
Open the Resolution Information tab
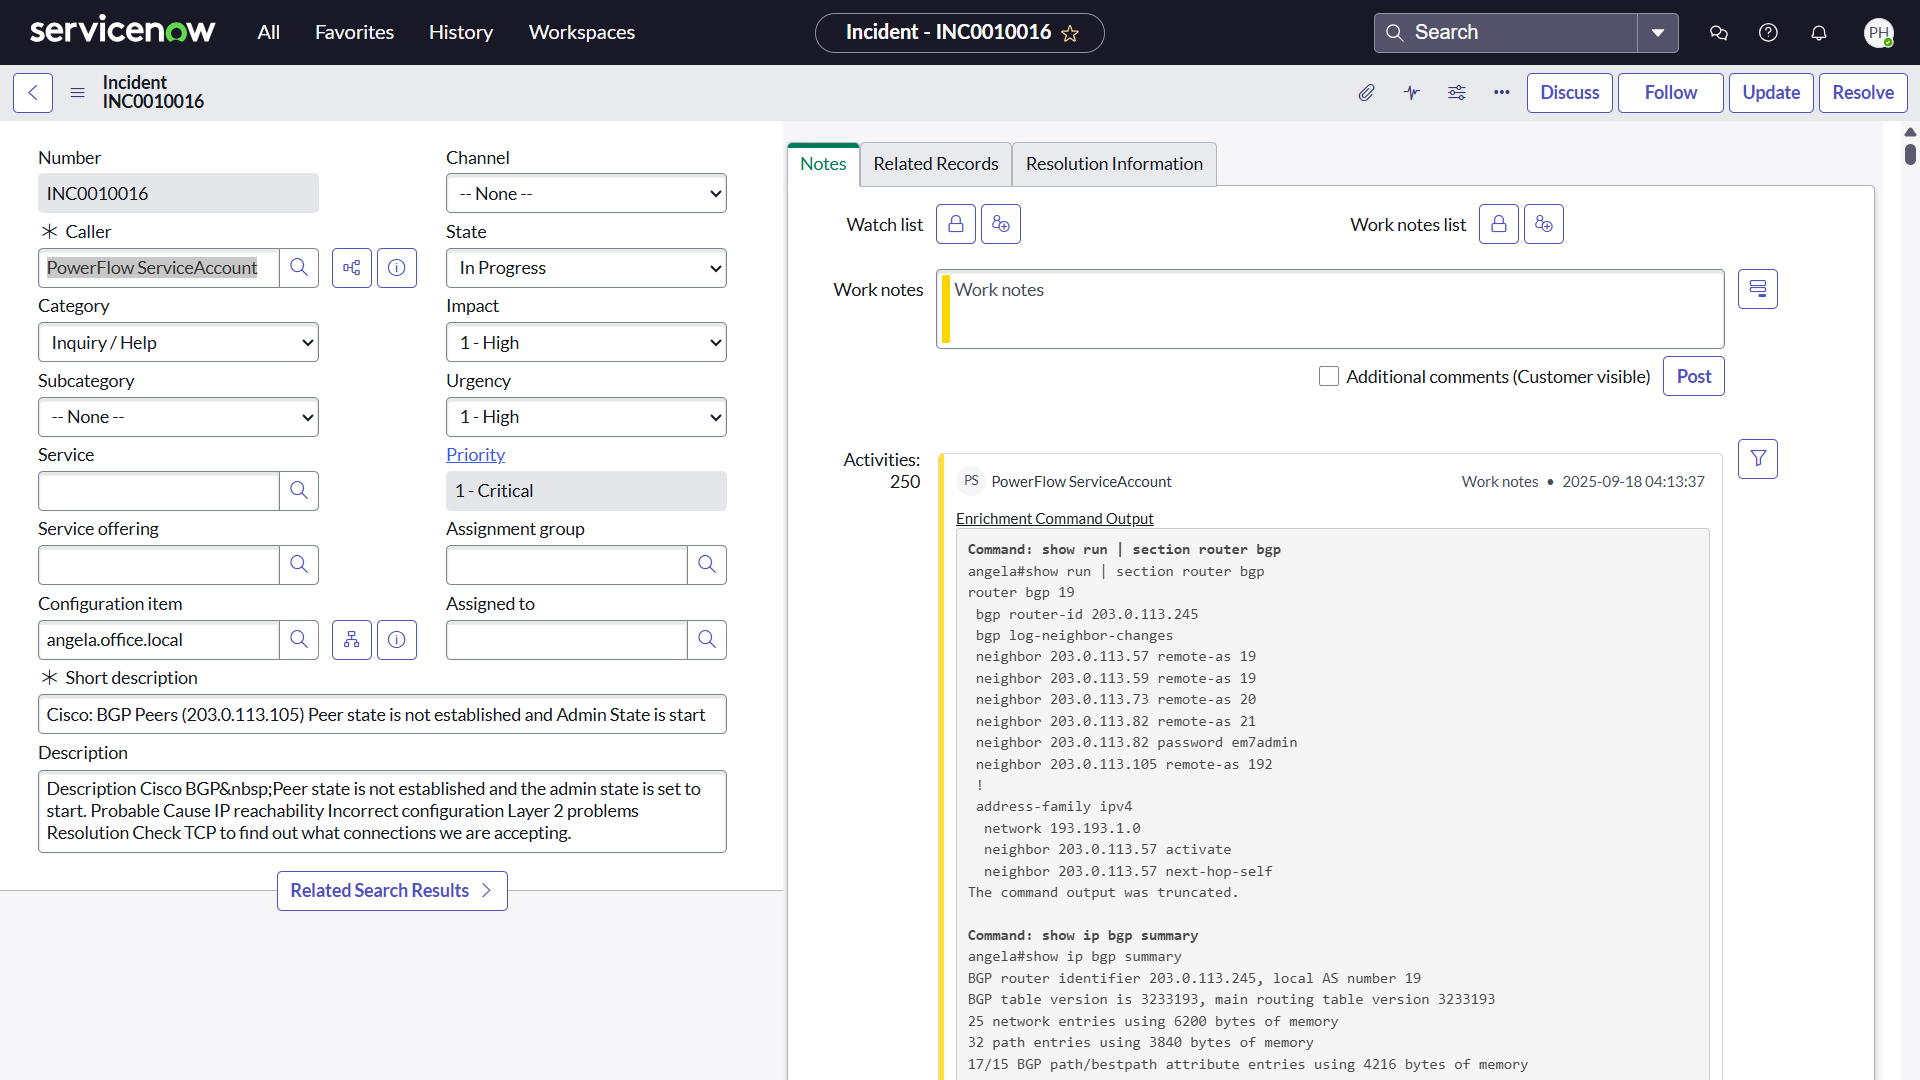[1113, 164]
